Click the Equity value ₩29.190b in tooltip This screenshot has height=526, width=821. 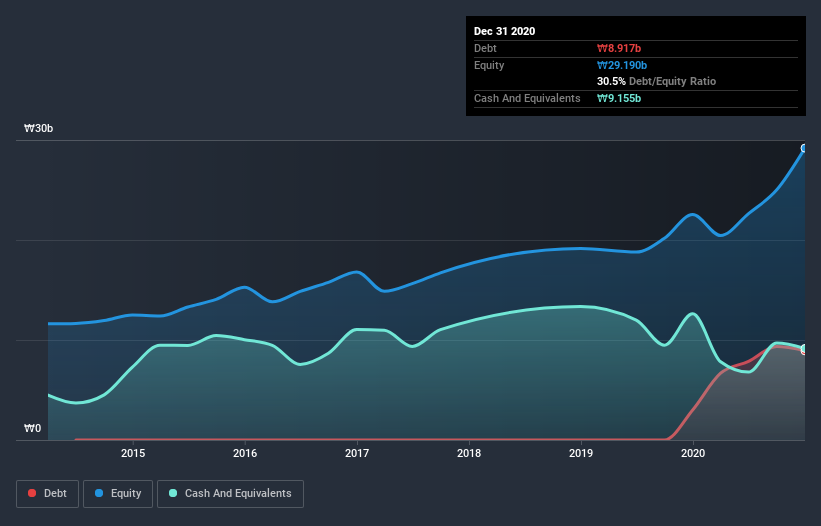[x=622, y=65]
